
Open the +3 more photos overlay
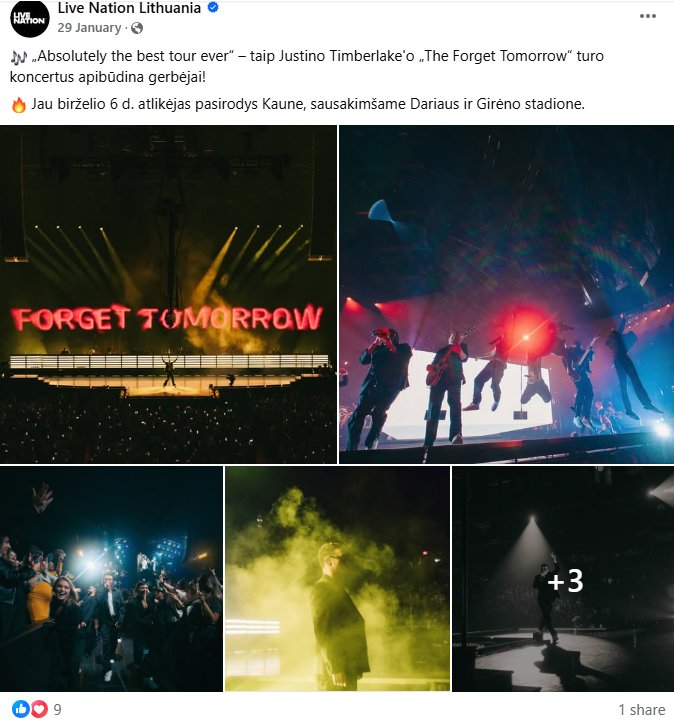click(x=563, y=579)
